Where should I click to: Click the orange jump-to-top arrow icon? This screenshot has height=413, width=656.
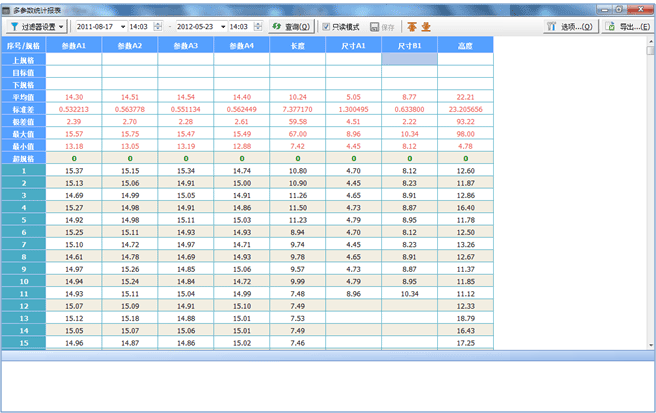[412, 26]
